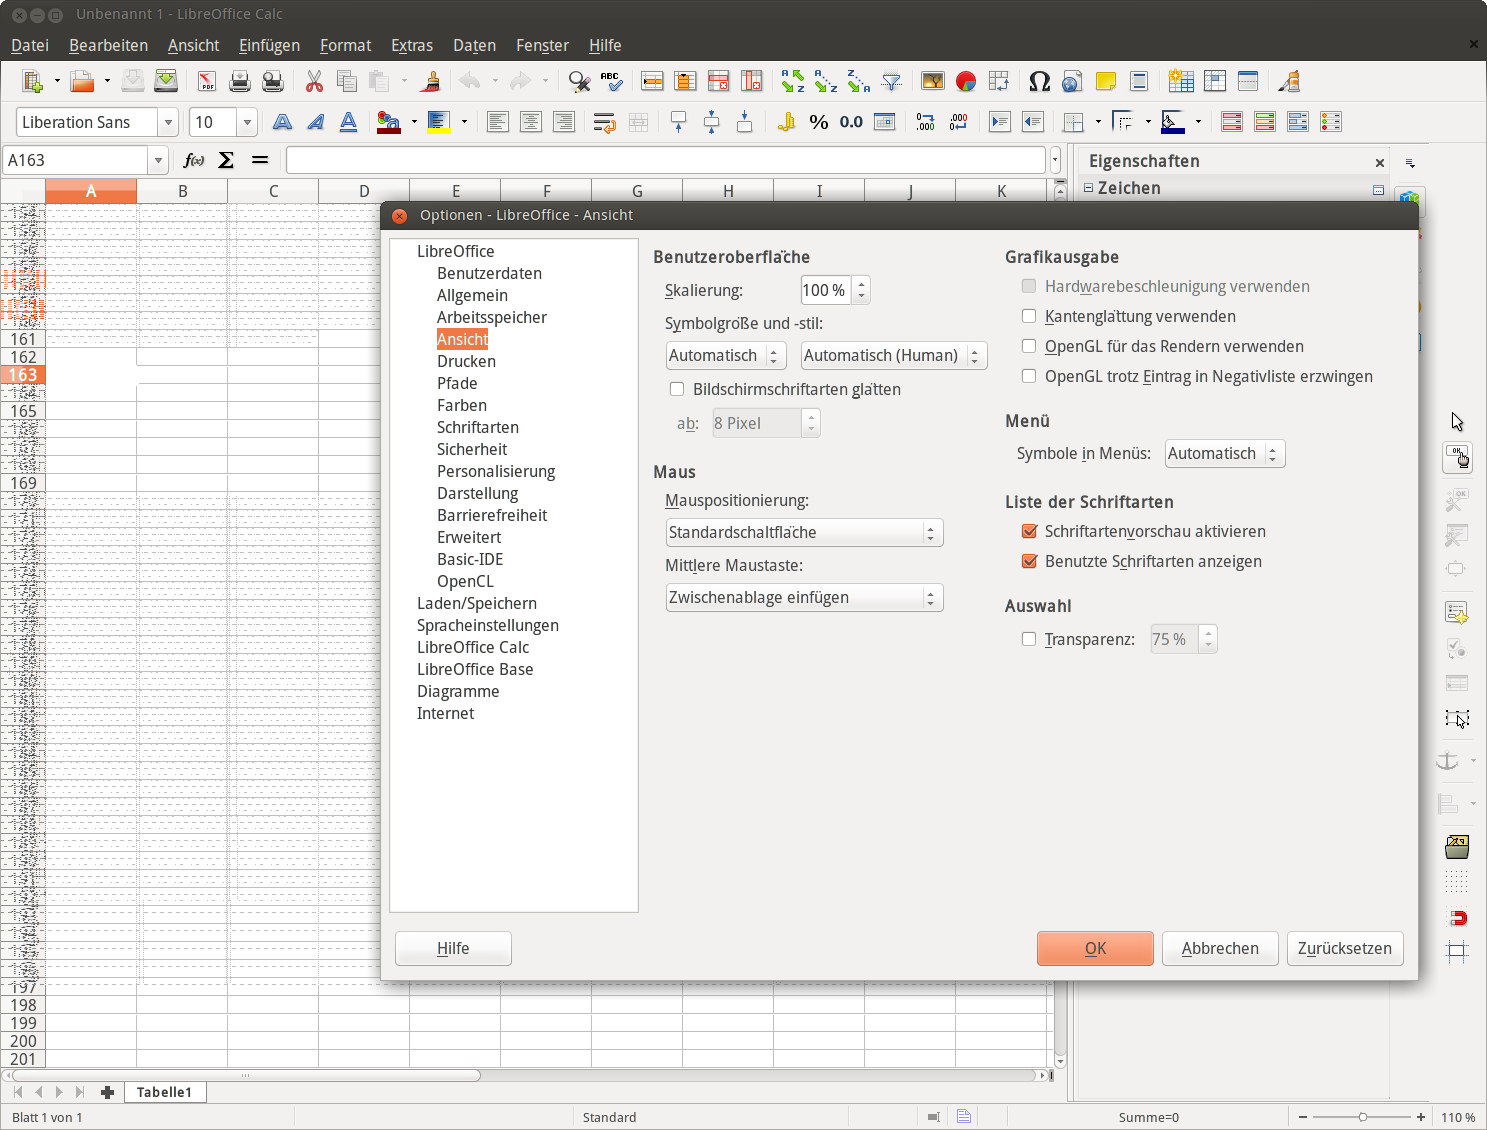This screenshot has height=1130, width=1487.
Task: Insert special character Omega icon
Action: pyautogui.click(x=1040, y=82)
